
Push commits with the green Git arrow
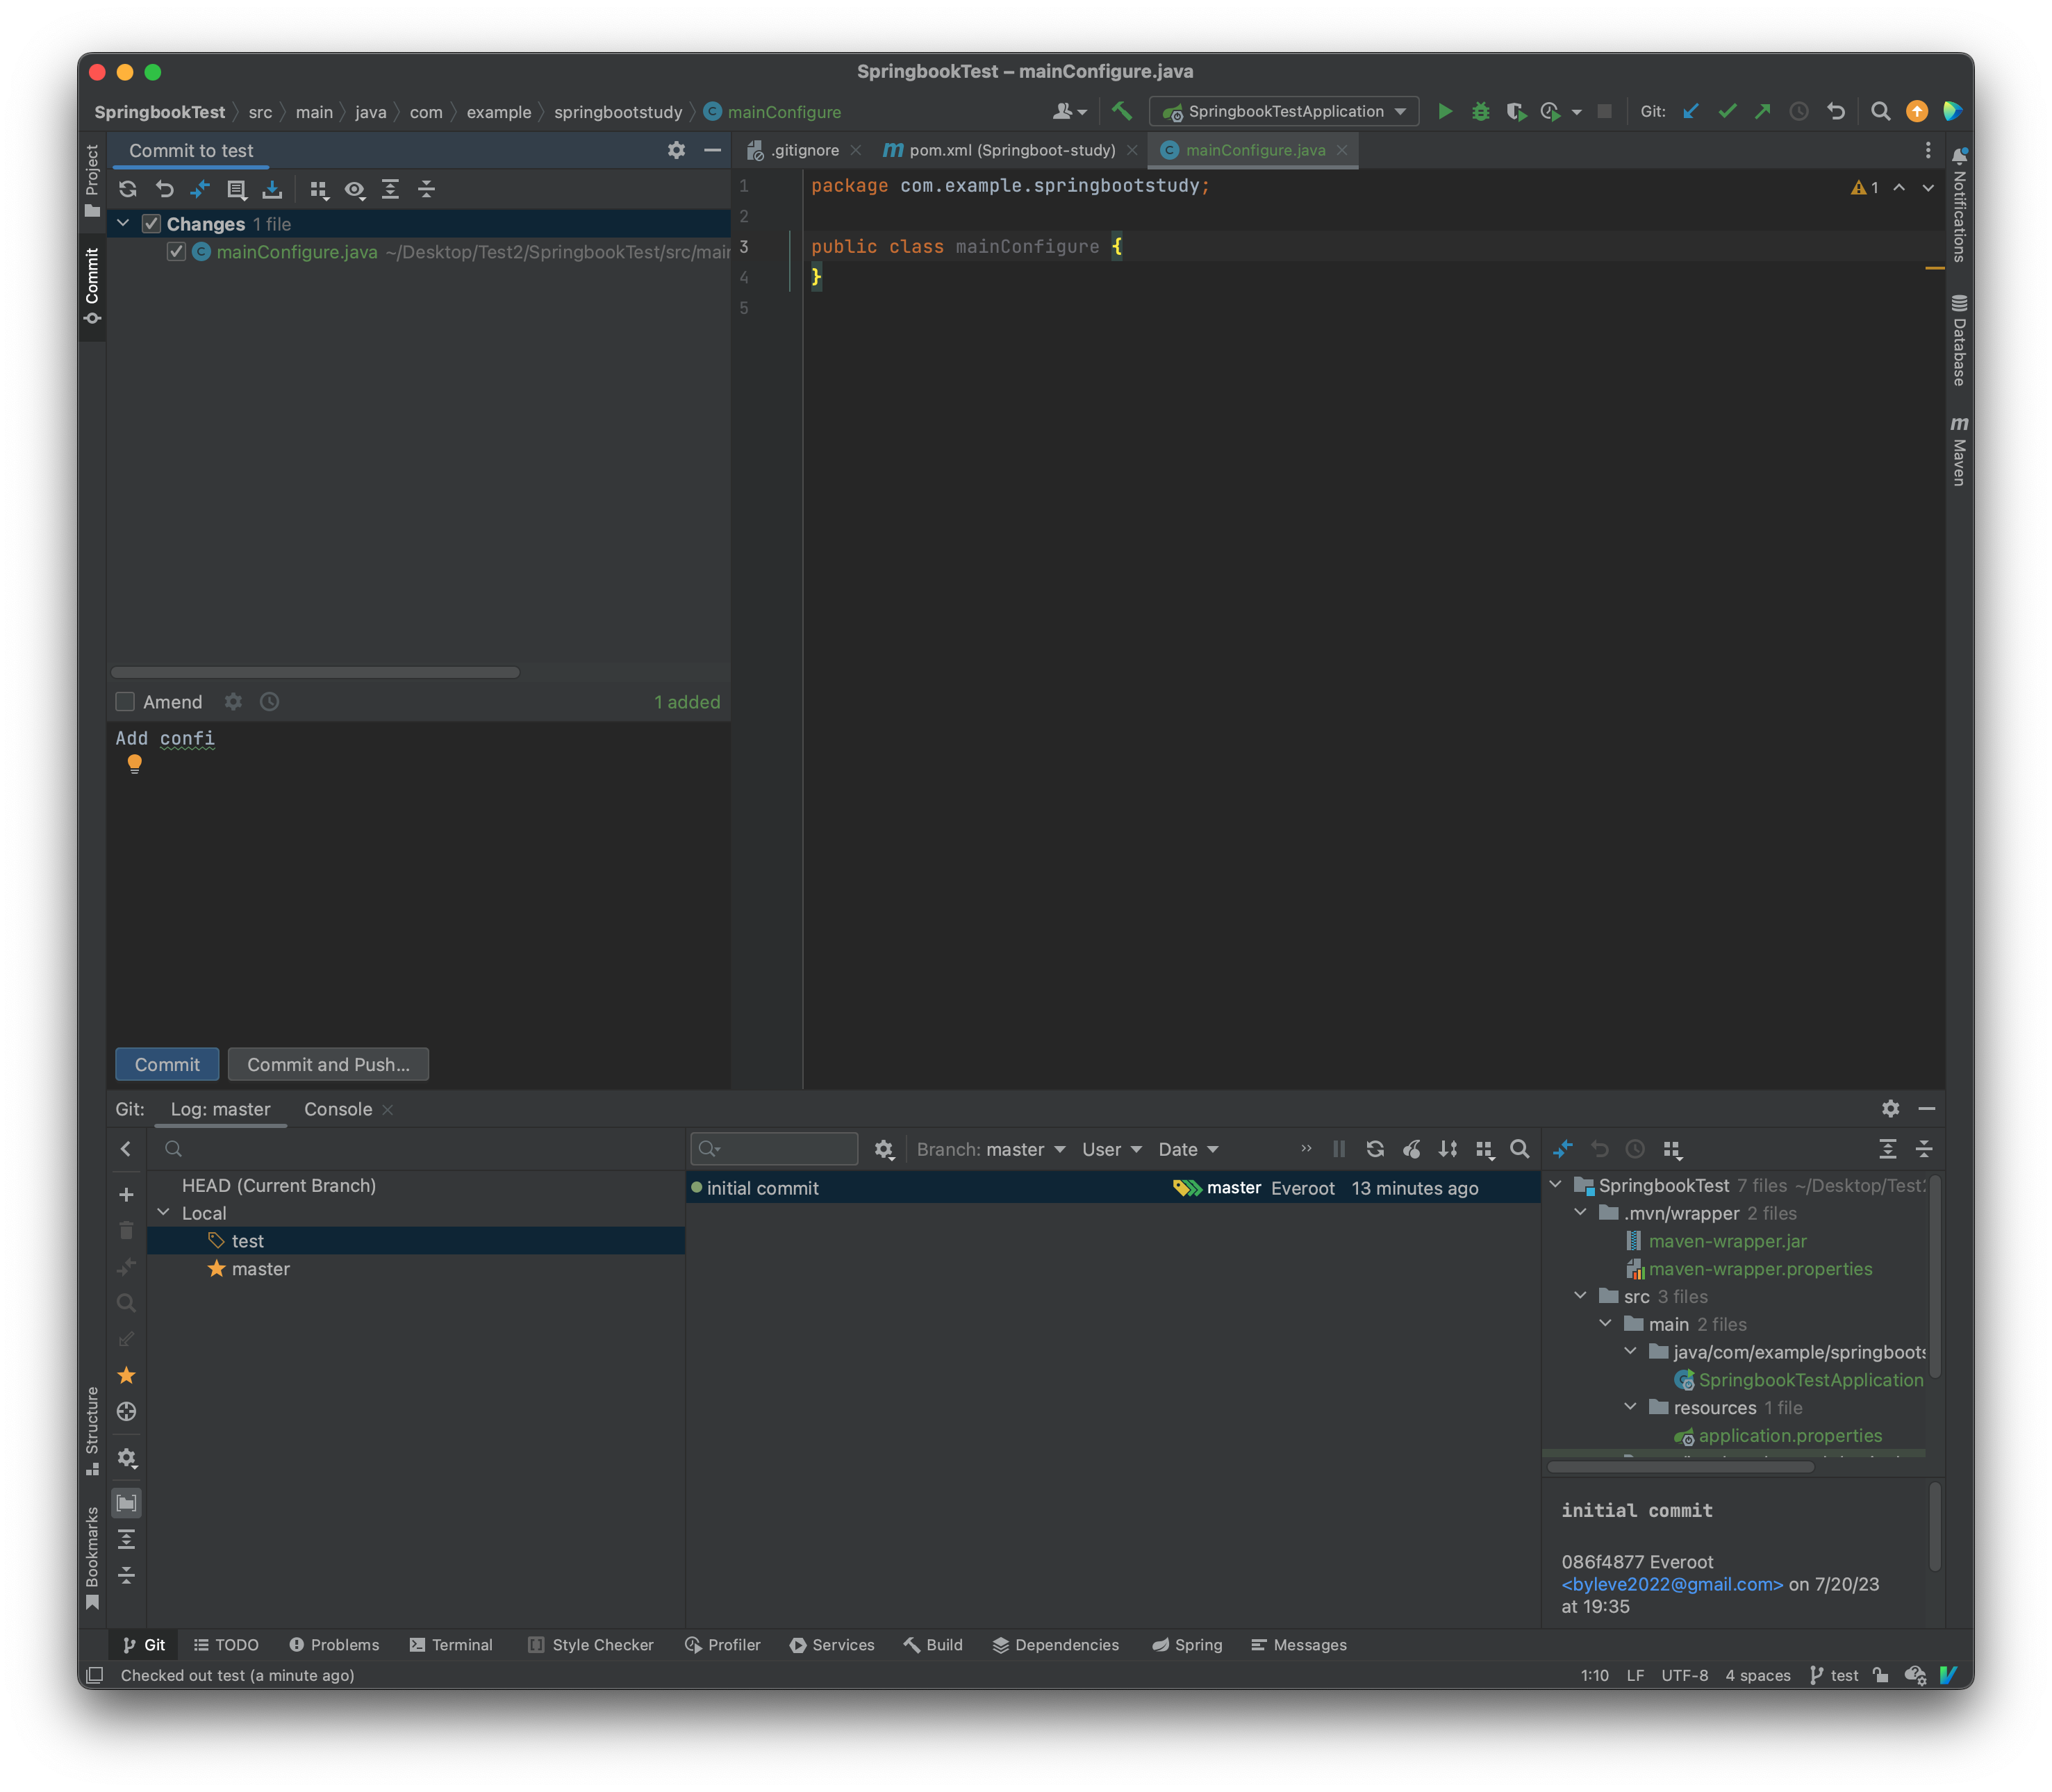pyautogui.click(x=1762, y=111)
